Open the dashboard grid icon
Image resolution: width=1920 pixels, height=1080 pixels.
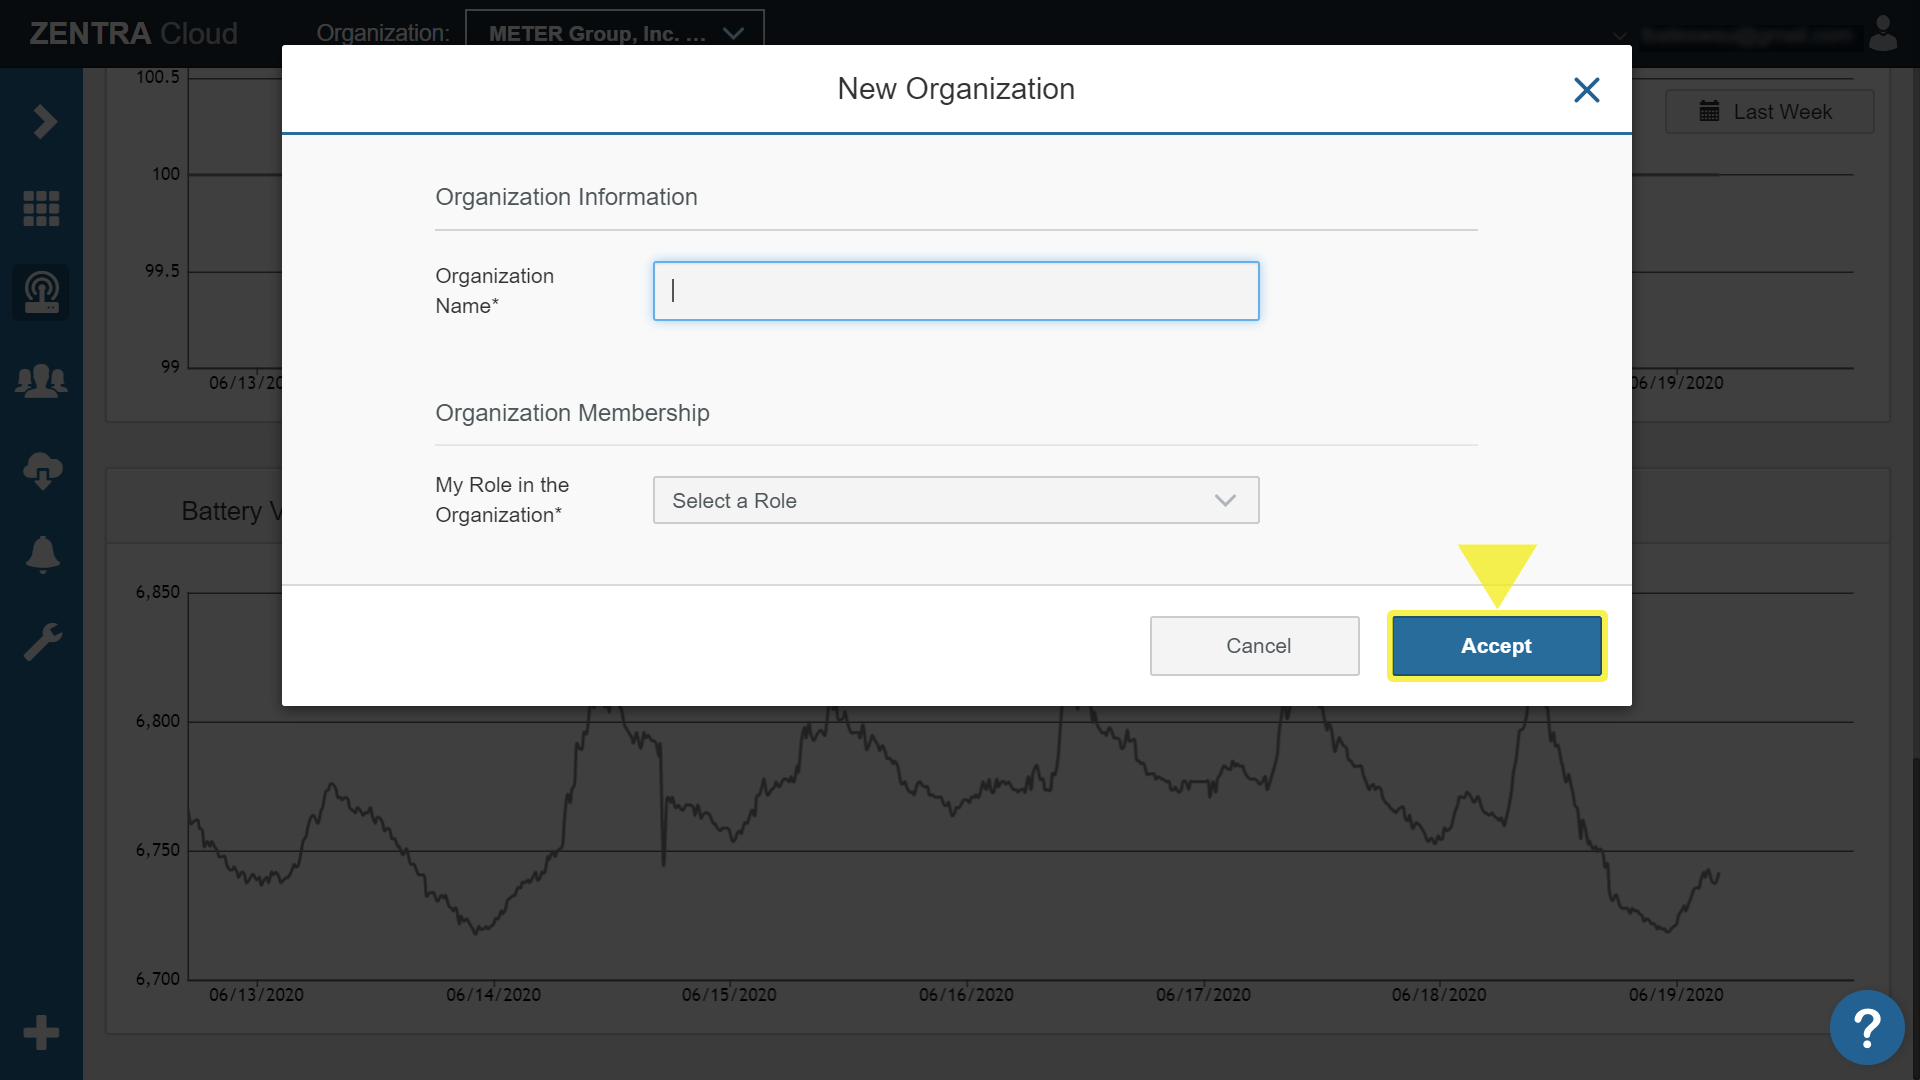(x=41, y=208)
